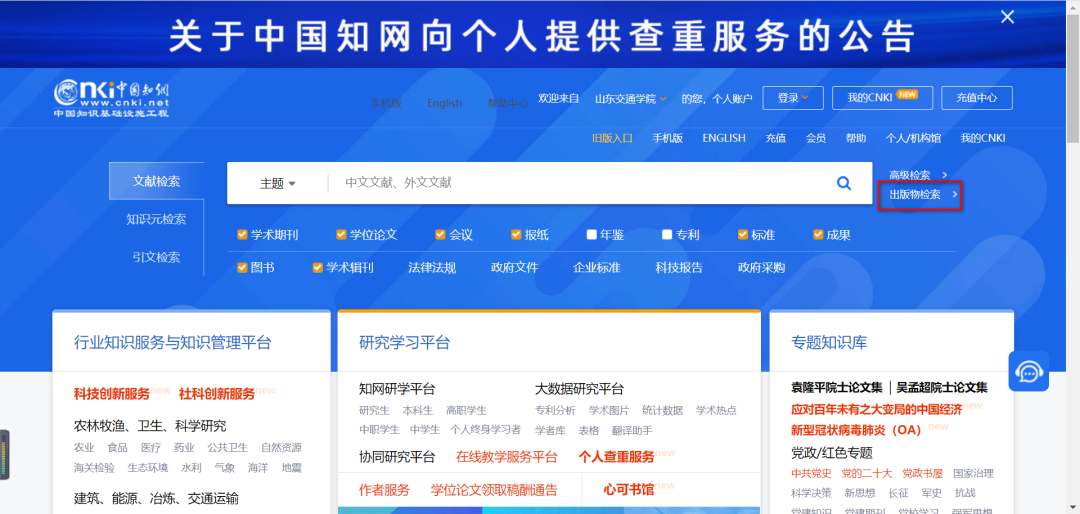The image size is (1080, 514).
Task: Open the 知网研学平台 link
Action: (397, 389)
